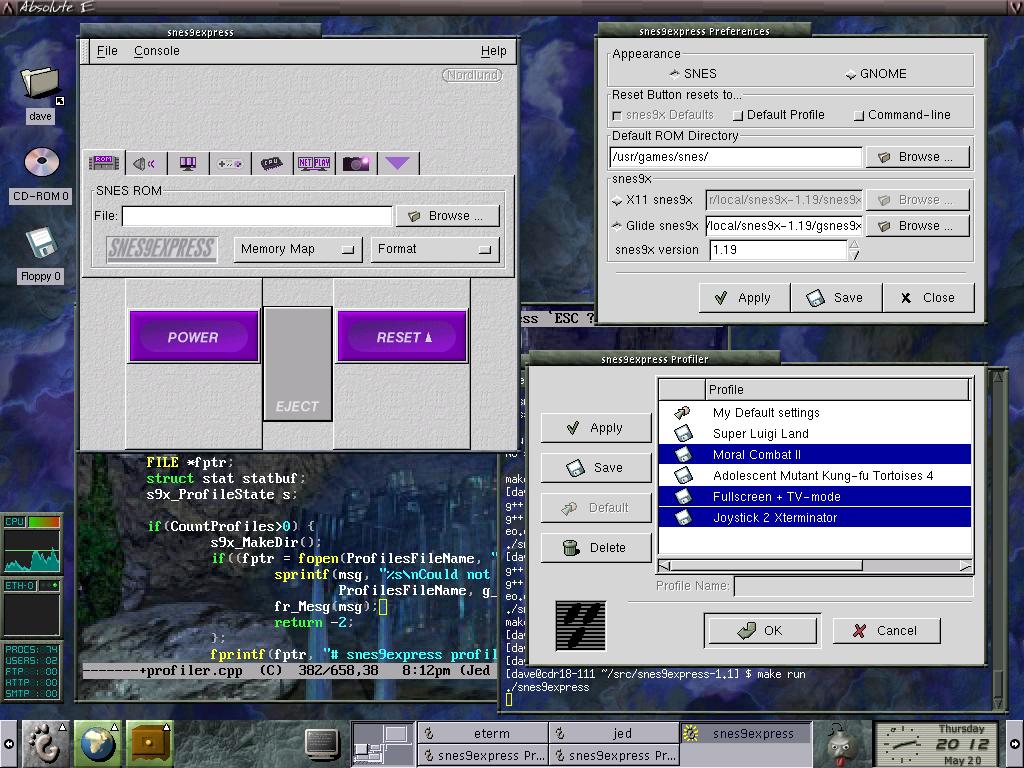Image resolution: width=1024 pixels, height=768 pixels.
Task: Select the X11 snes9x radio option
Action: [x=616, y=200]
